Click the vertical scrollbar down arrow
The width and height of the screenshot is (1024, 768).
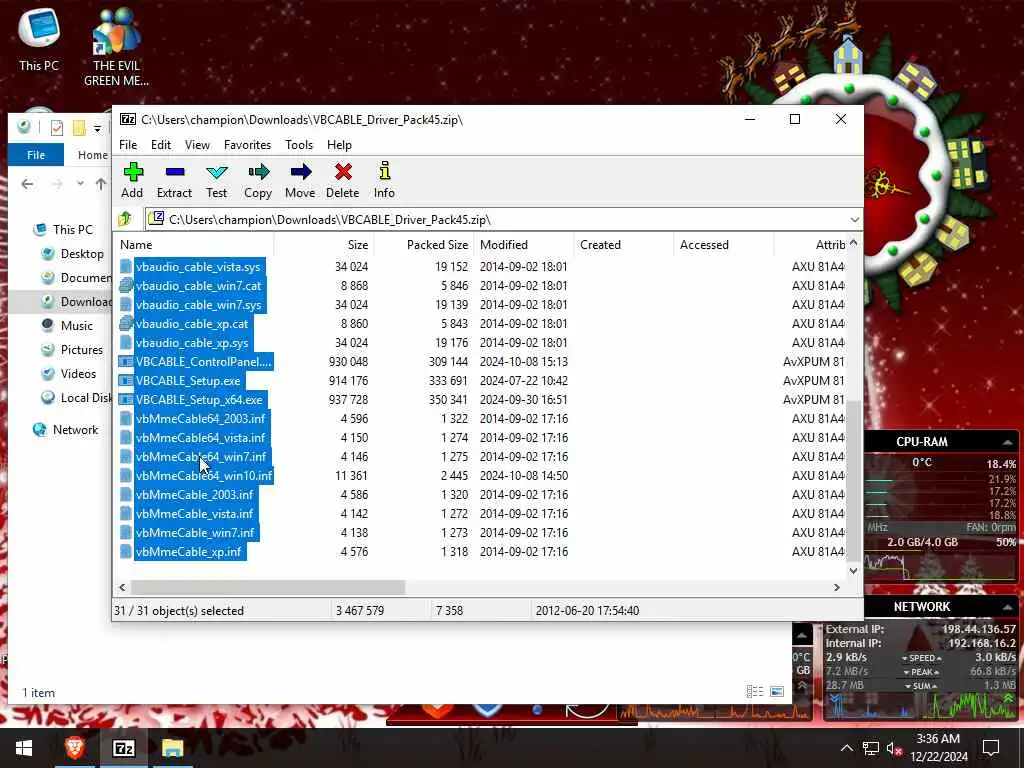853,571
